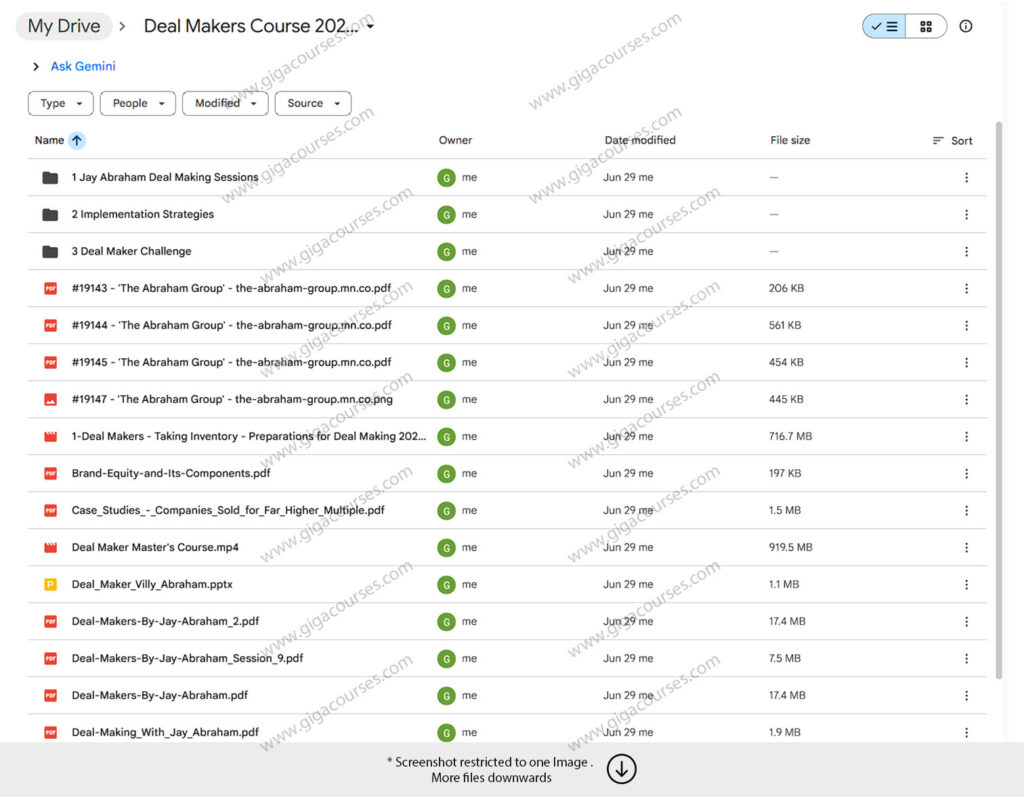Click the Date modified column header
Viewport: 1024px width, 797px height.
(x=640, y=140)
